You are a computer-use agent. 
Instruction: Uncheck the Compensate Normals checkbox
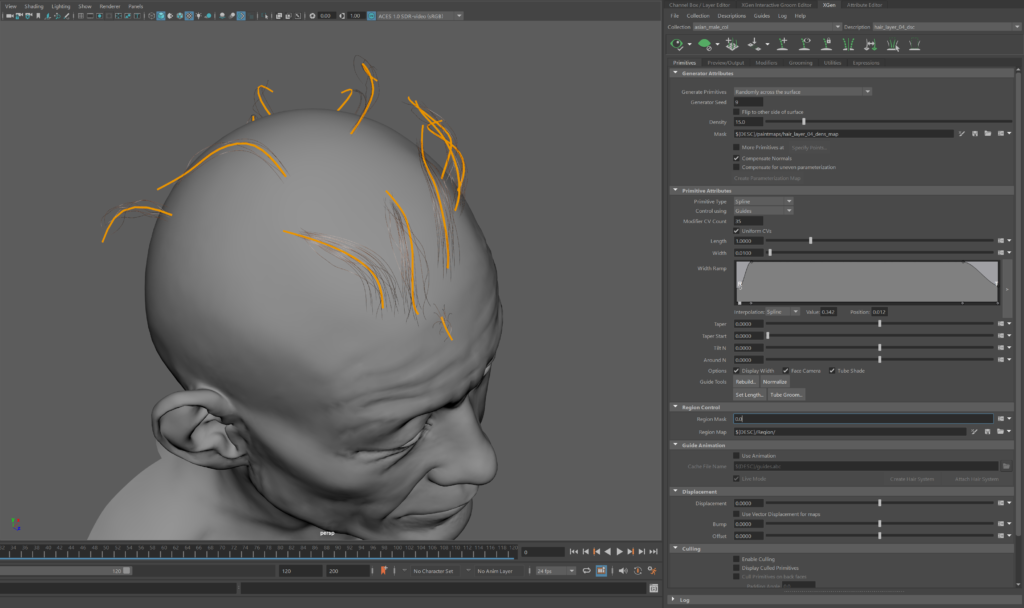[x=737, y=157]
